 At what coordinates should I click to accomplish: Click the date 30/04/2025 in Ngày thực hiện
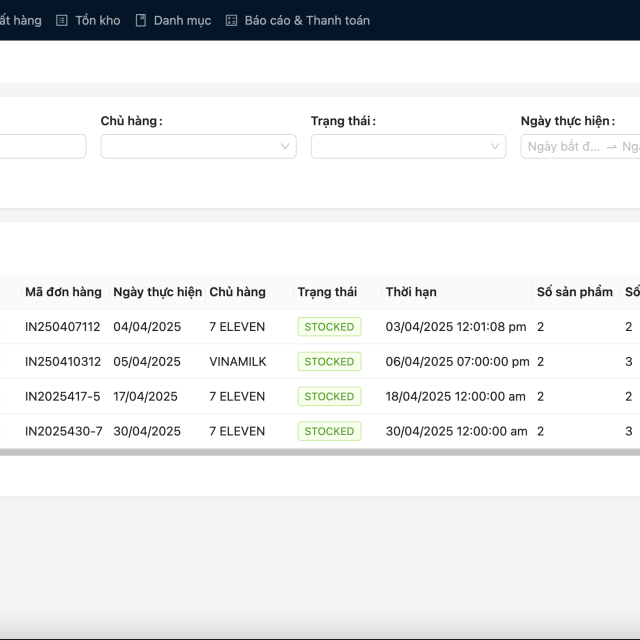coord(147,431)
